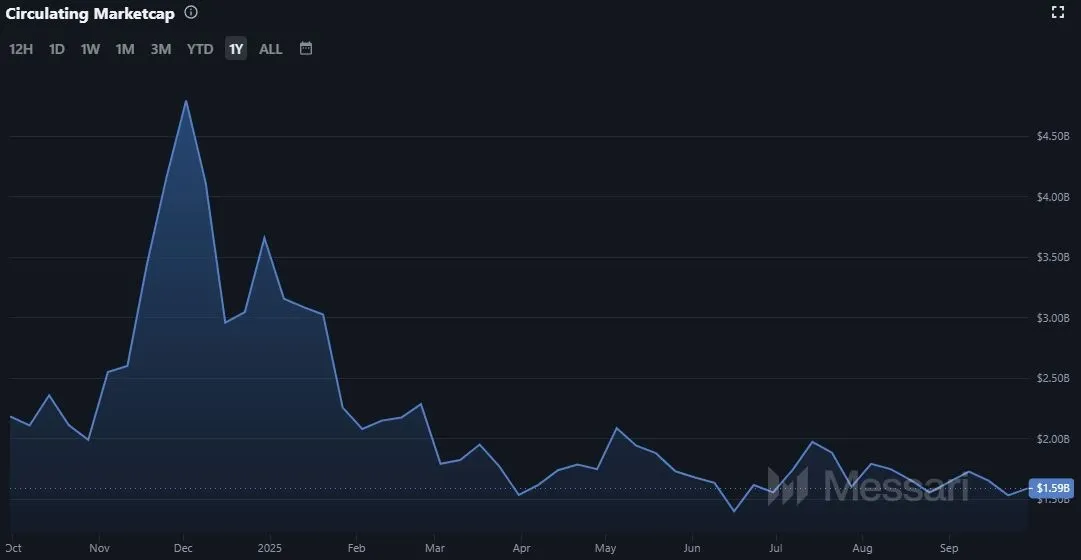This screenshot has width=1081, height=560.
Task: Click the $1.59B current value label
Action: [1053, 489]
